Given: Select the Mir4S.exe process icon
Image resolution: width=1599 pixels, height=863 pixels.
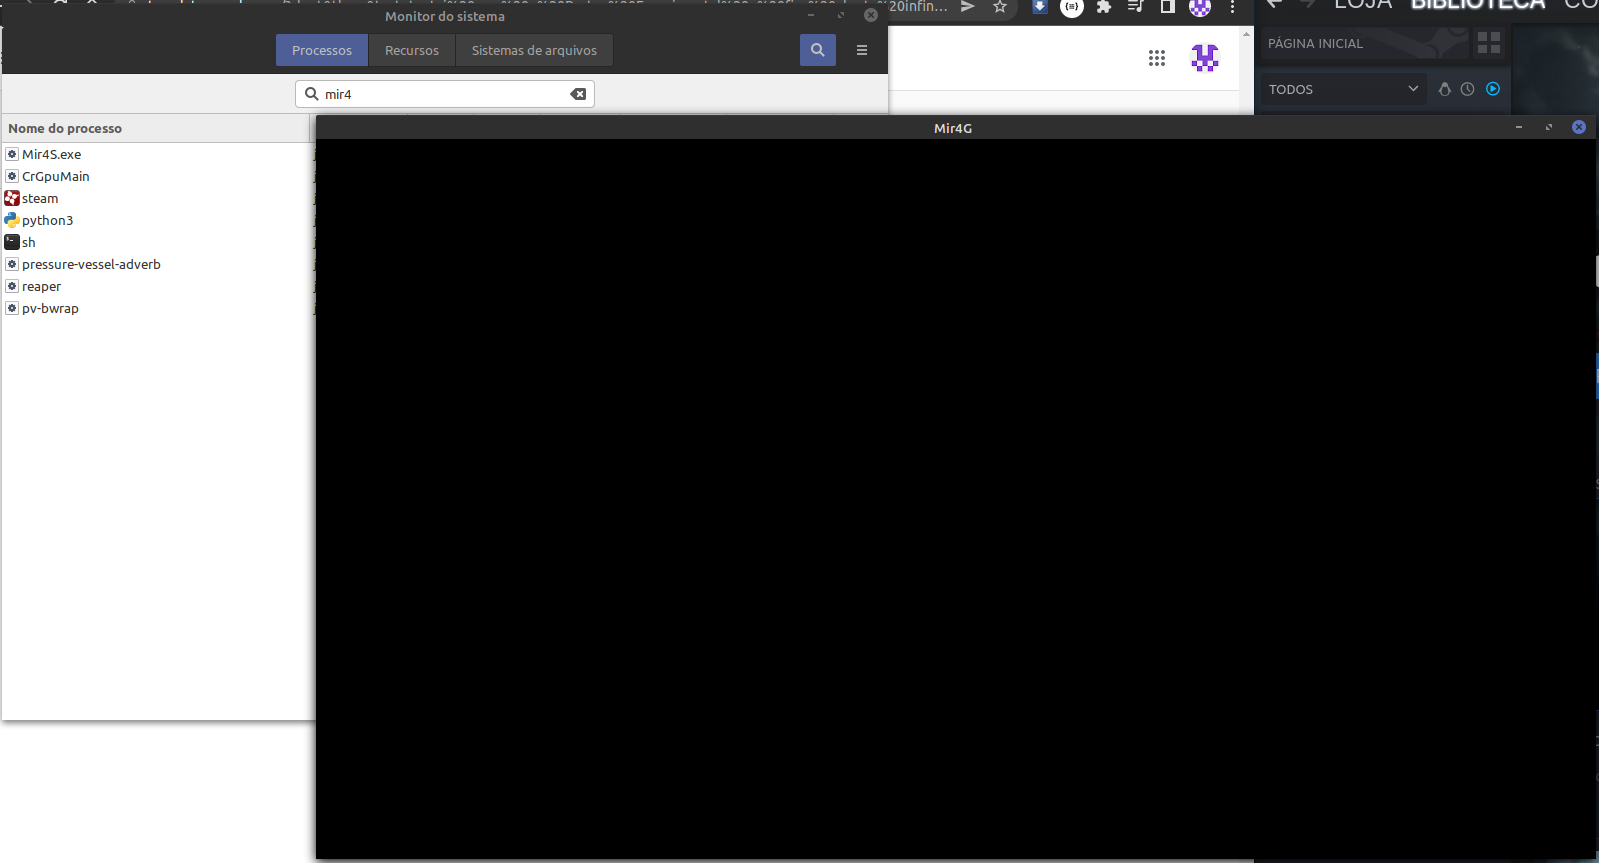Looking at the screenshot, I should [12, 154].
